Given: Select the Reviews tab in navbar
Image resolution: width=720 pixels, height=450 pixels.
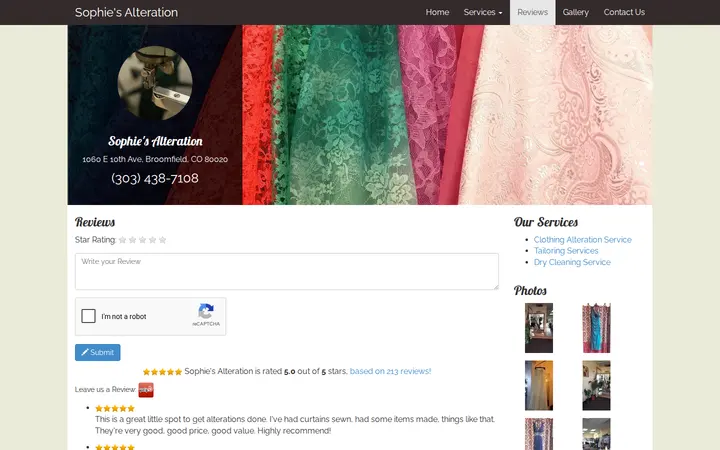Looking at the screenshot, I should pos(532,12).
